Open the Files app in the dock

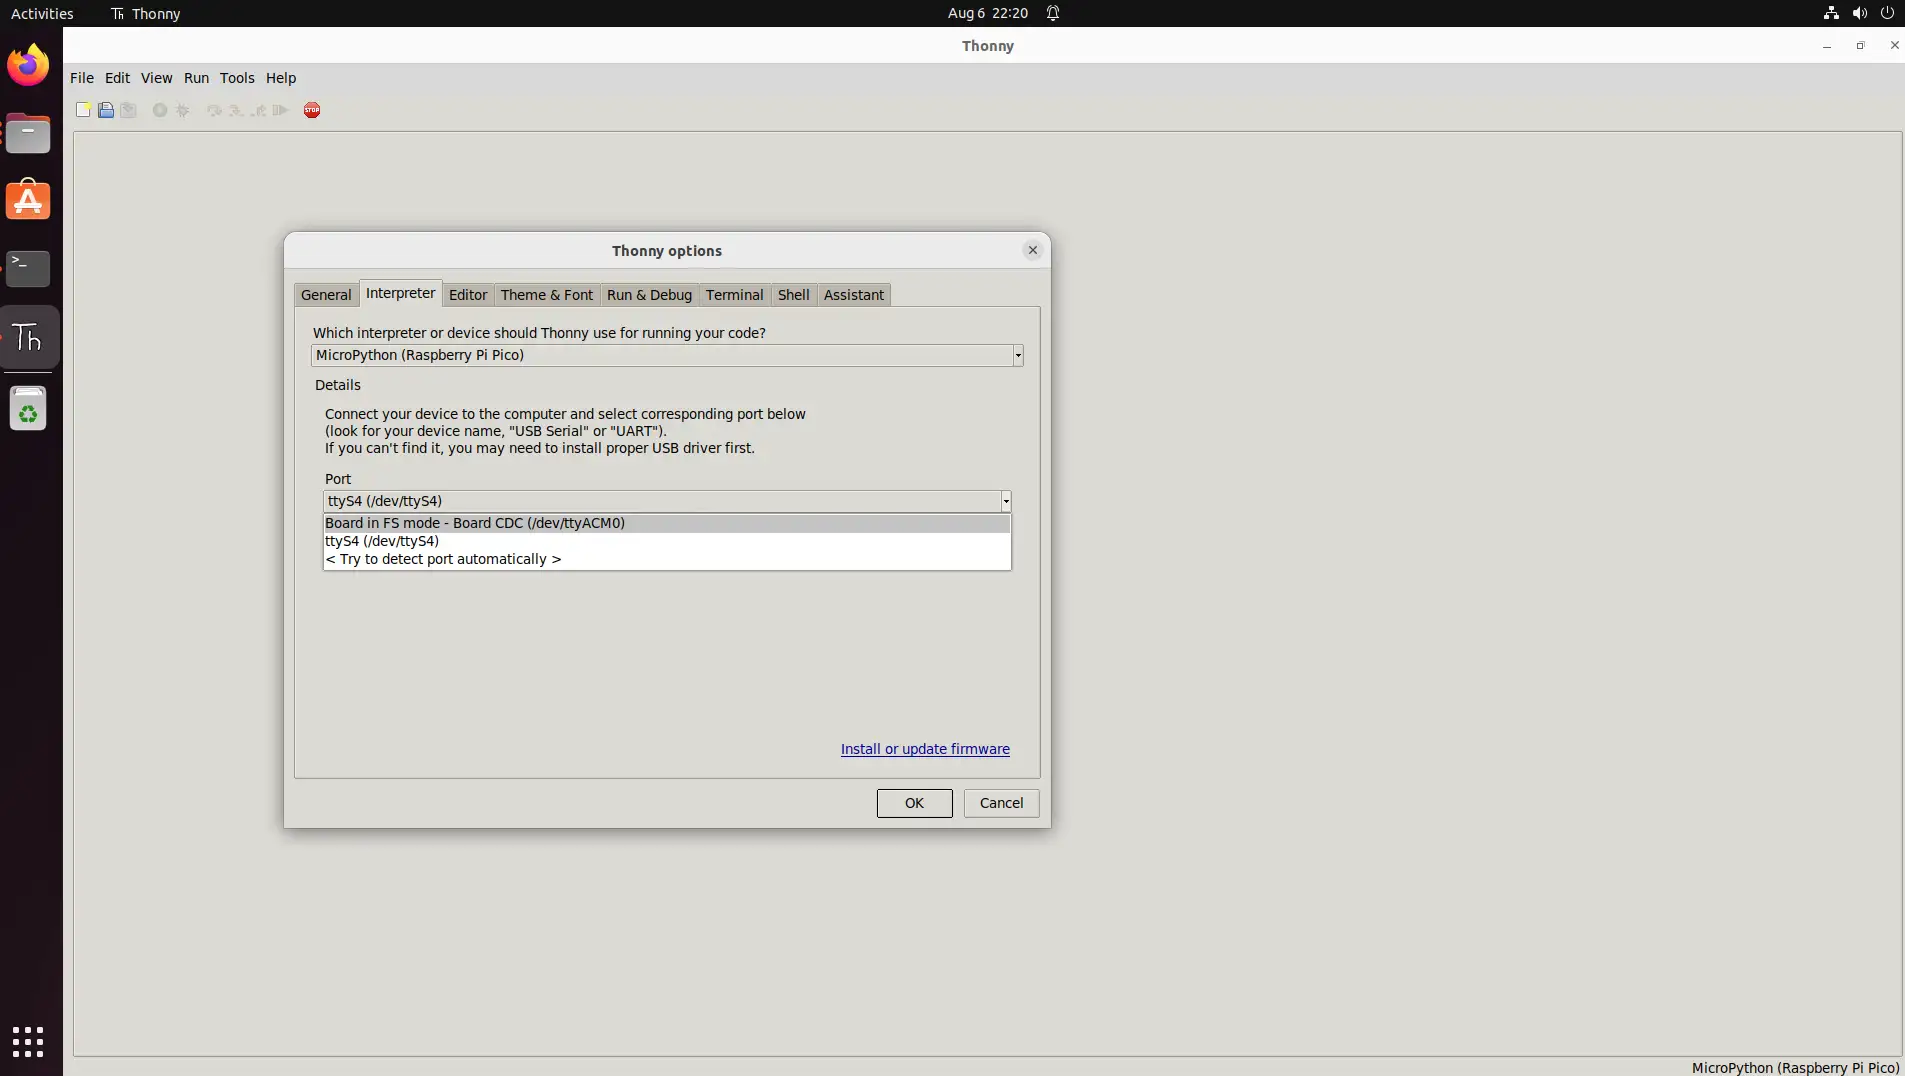[28, 133]
